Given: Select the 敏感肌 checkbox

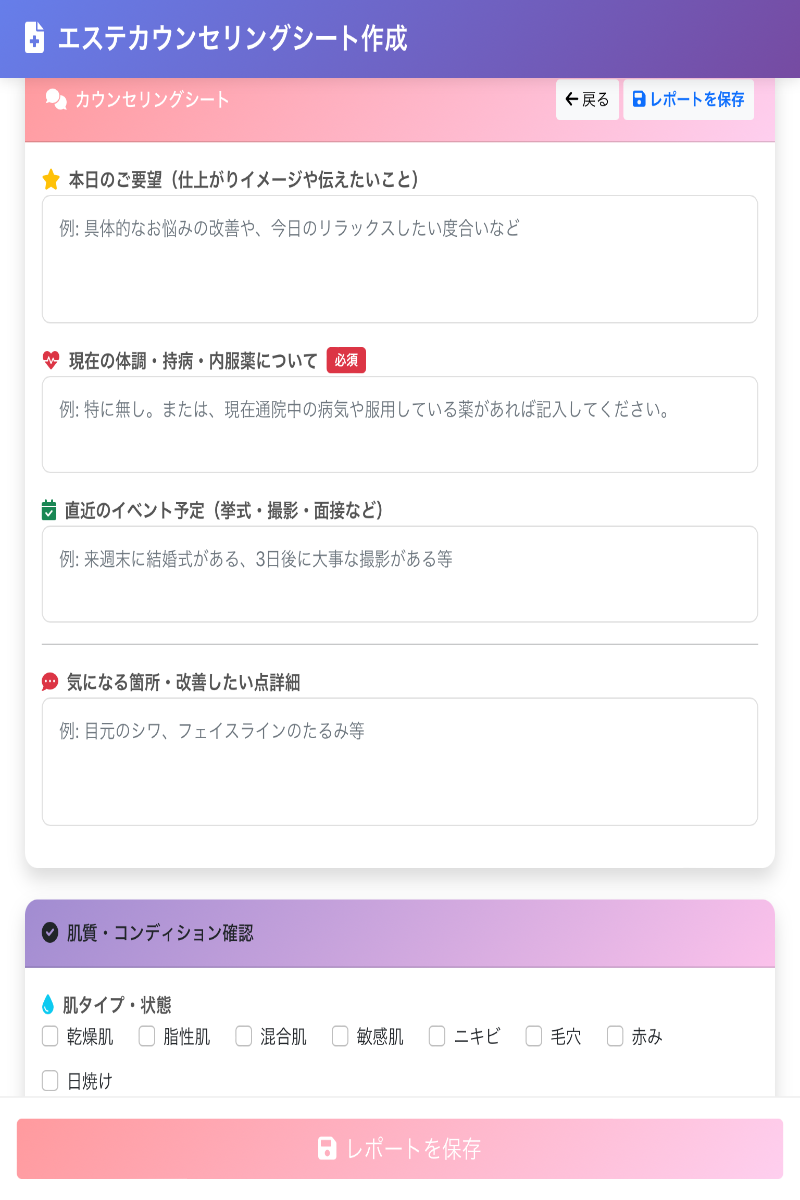Looking at the screenshot, I should click(339, 1037).
